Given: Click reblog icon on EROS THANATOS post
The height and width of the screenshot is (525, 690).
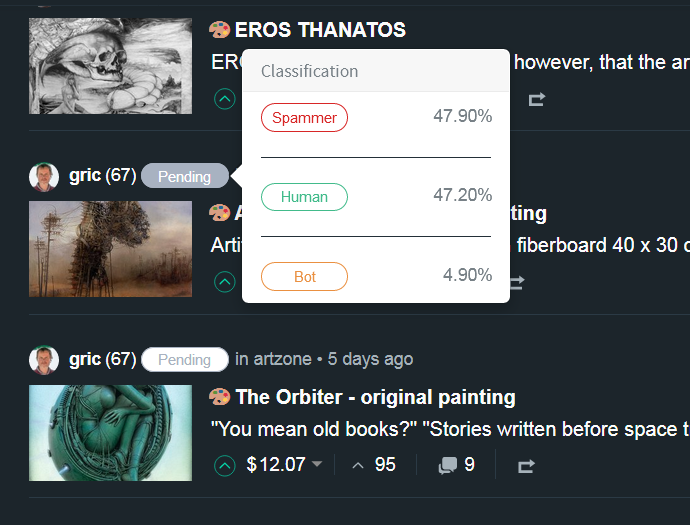Looking at the screenshot, I should [537, 99].
